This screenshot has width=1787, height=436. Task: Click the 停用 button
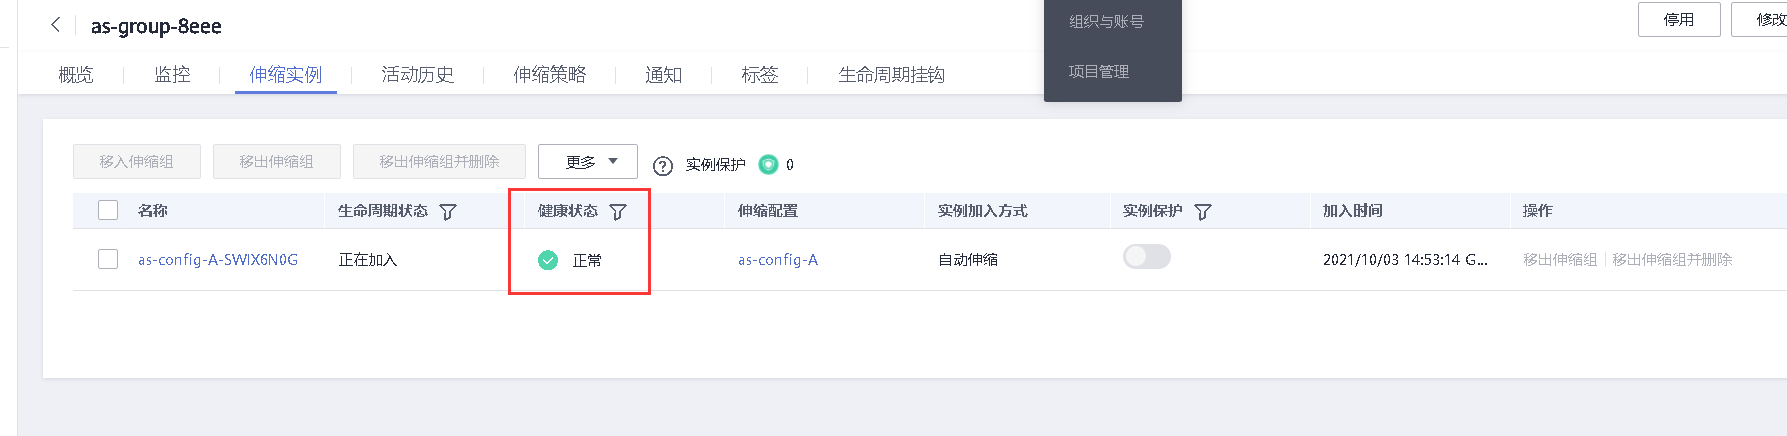tap(1678, 20)
